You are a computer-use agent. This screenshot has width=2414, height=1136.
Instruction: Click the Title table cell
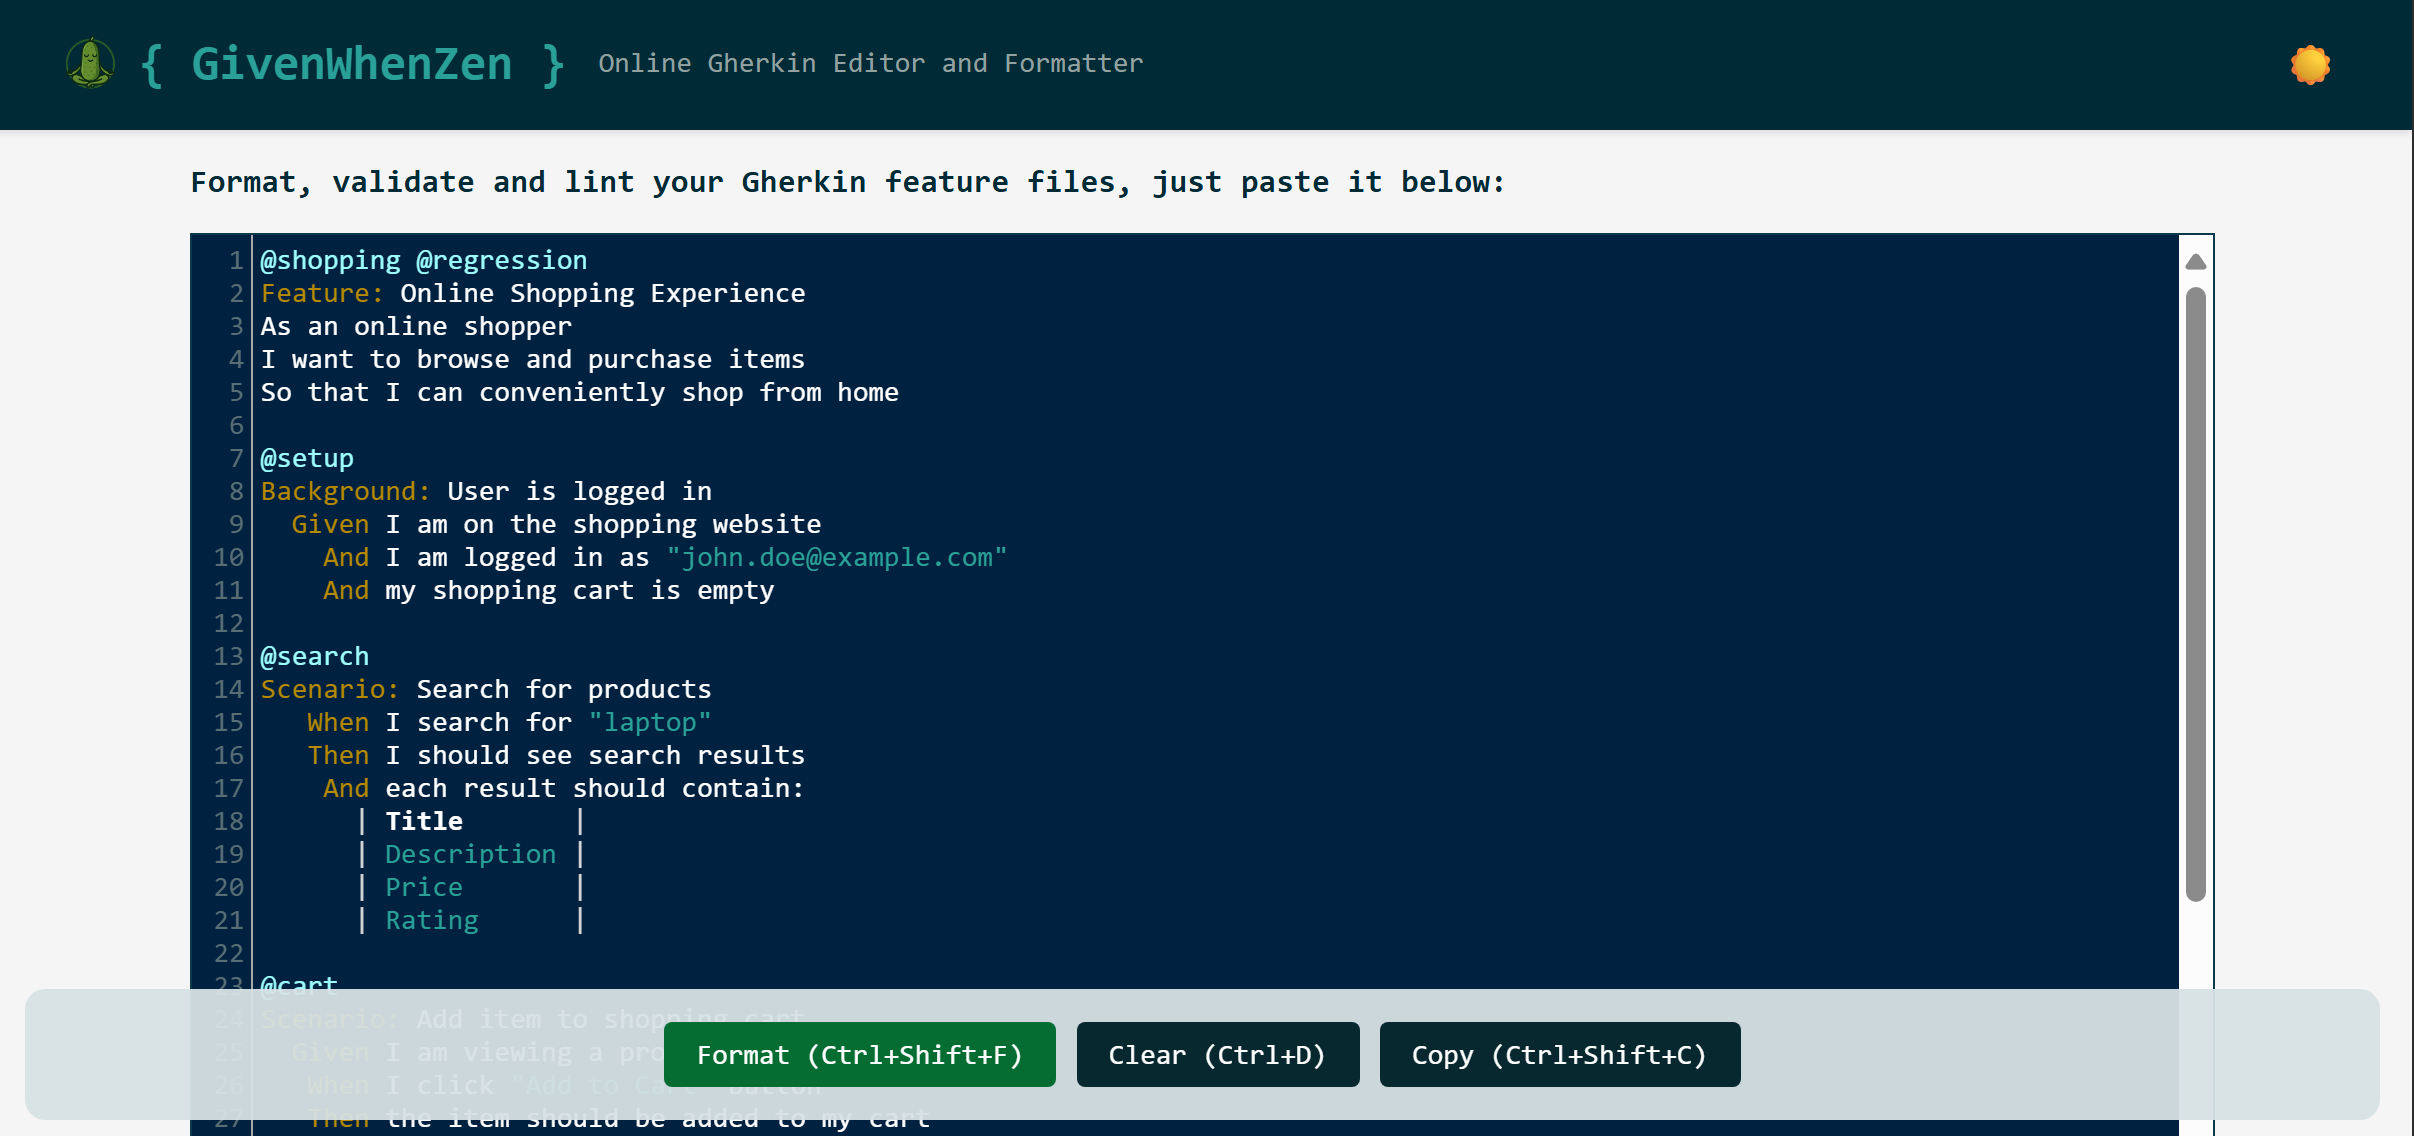[424, 821]
